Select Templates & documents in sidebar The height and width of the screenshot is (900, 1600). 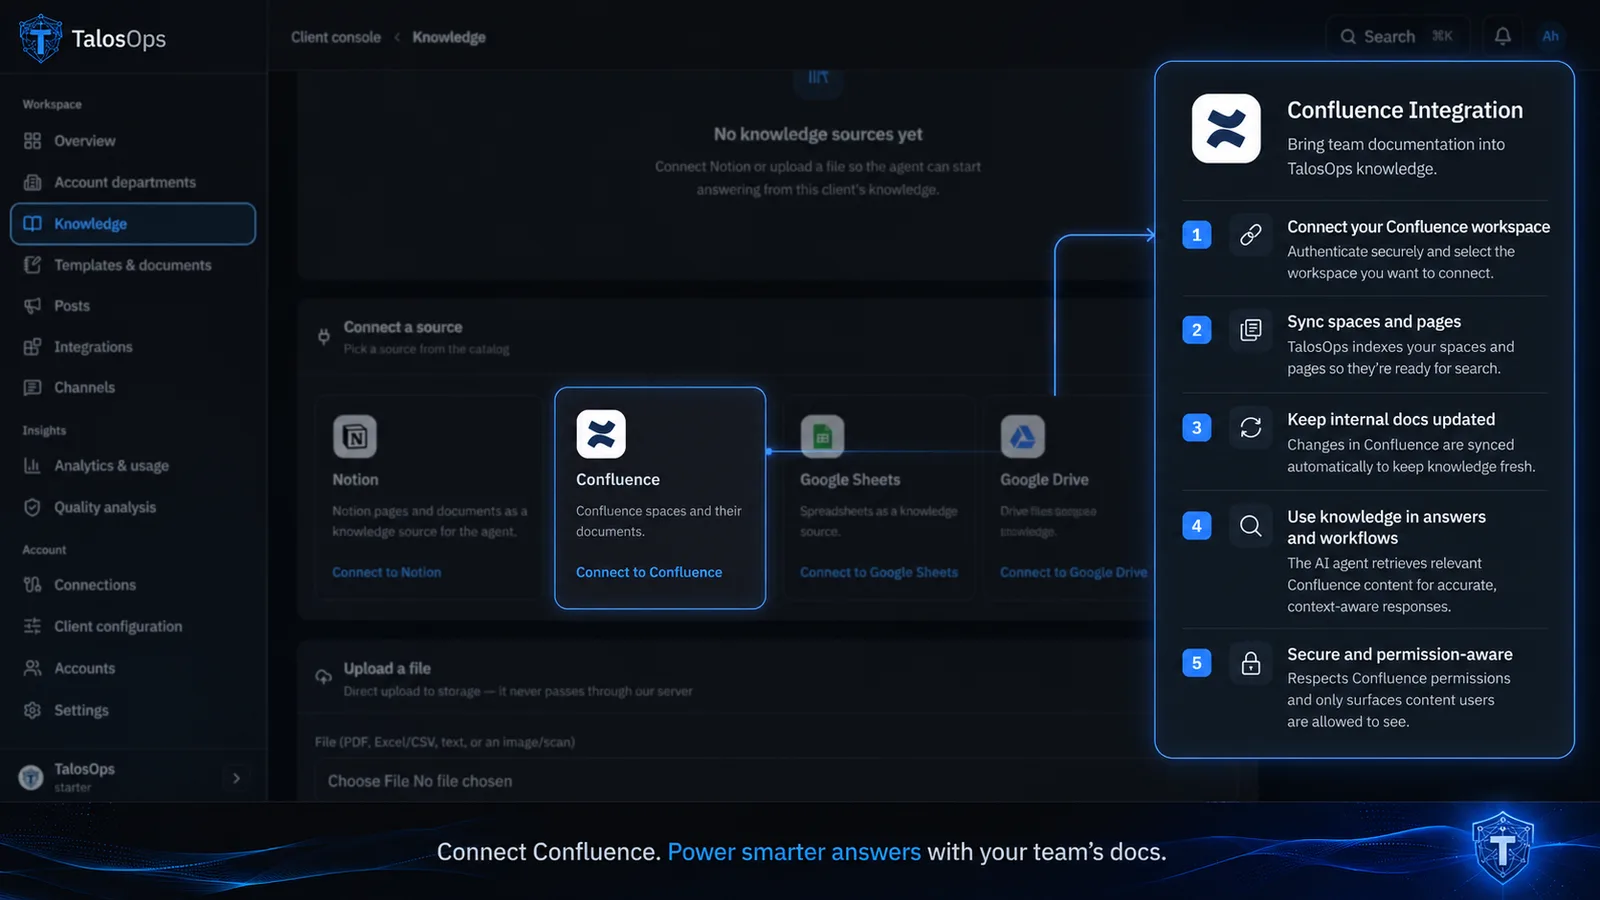pyautogui.click(x=133, y=265)
